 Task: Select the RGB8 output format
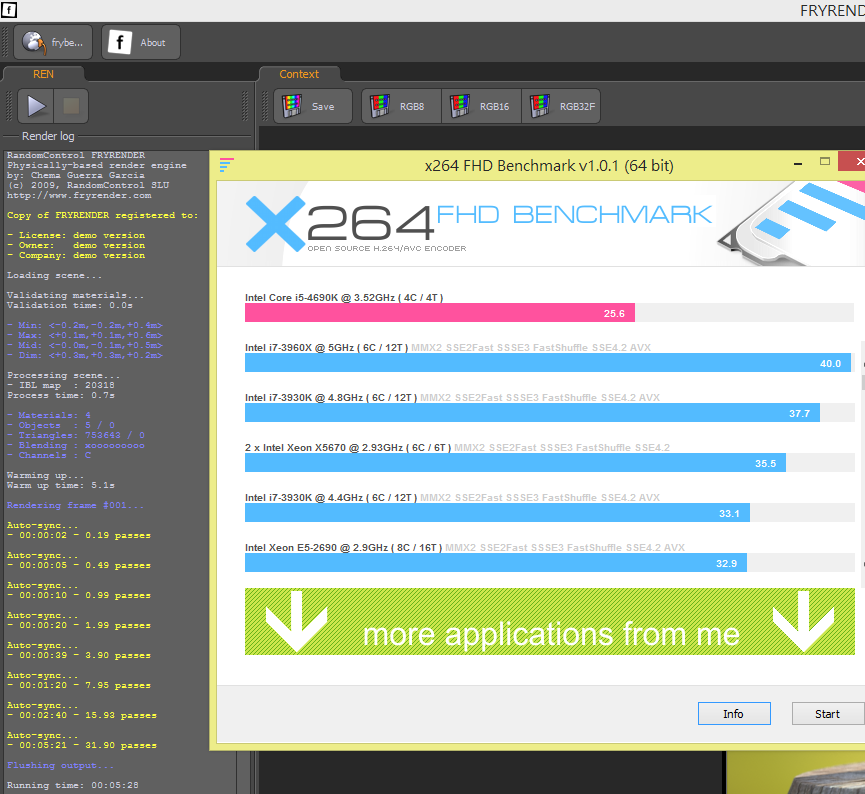tap(402, 106)
